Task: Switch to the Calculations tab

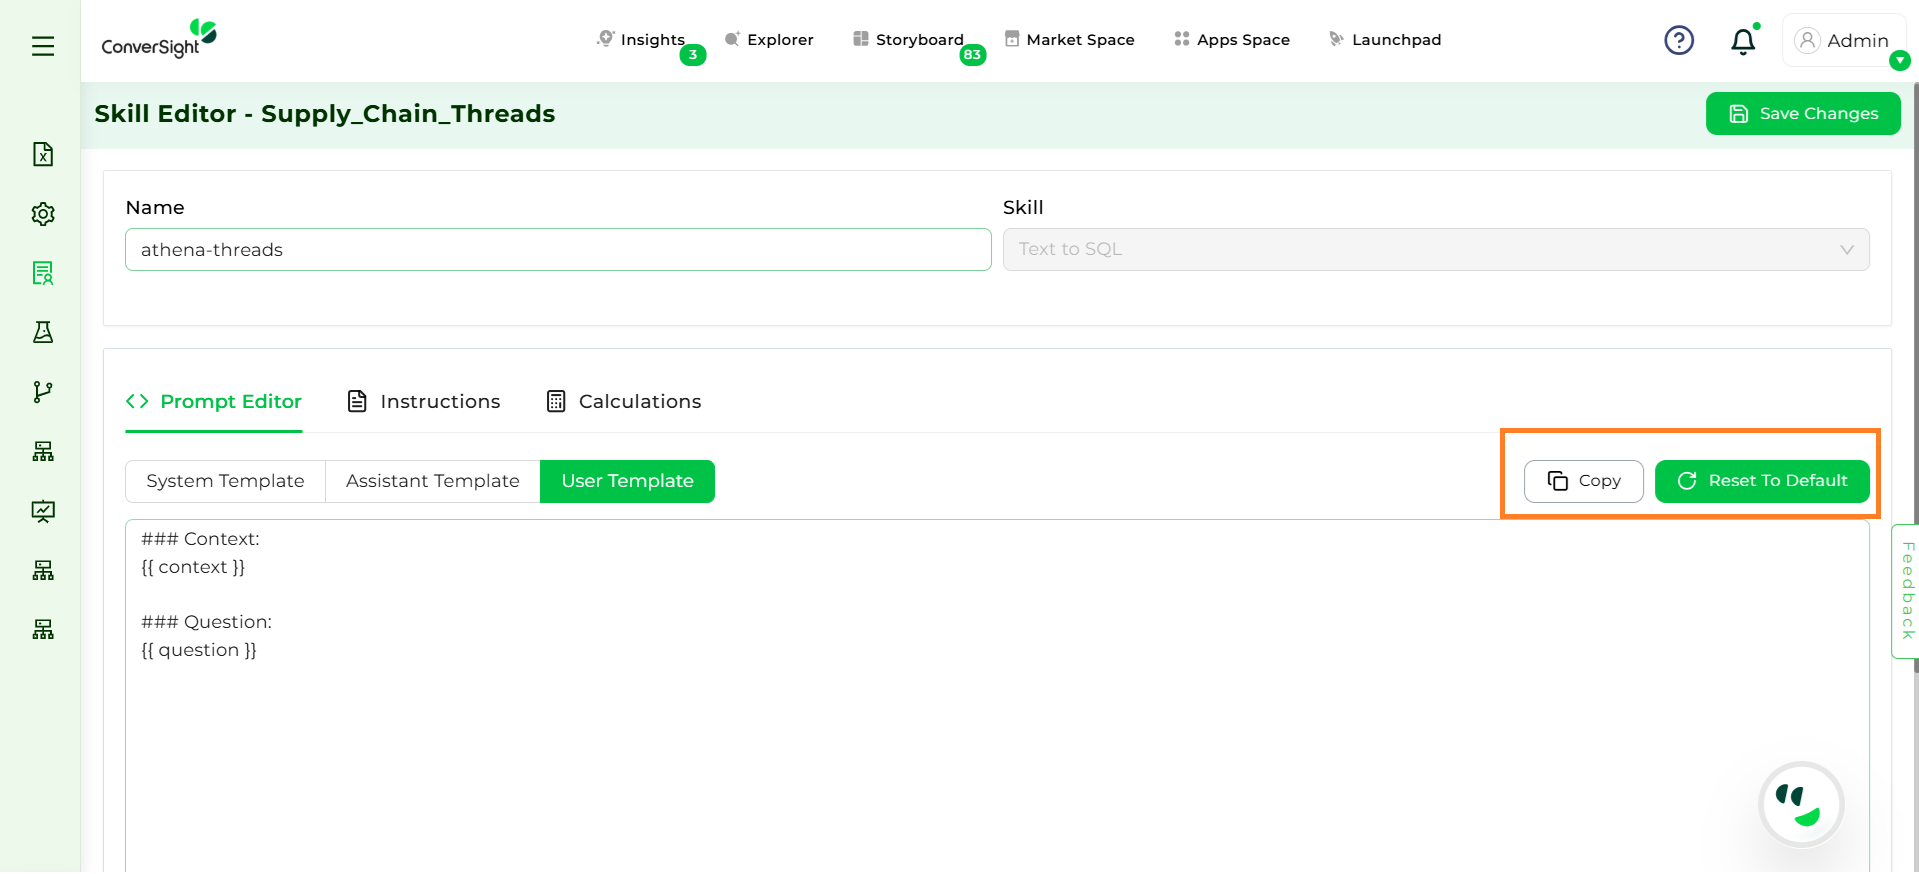Action: point(624,402)
